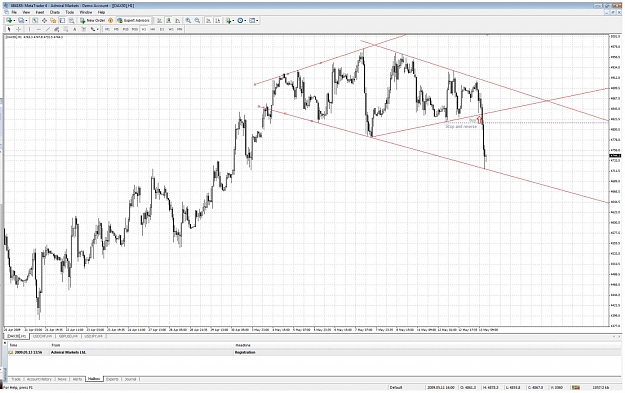This screenshot has height=393, width=625.
Task: Click the Templates icon
Action: [x=252, y=20]
